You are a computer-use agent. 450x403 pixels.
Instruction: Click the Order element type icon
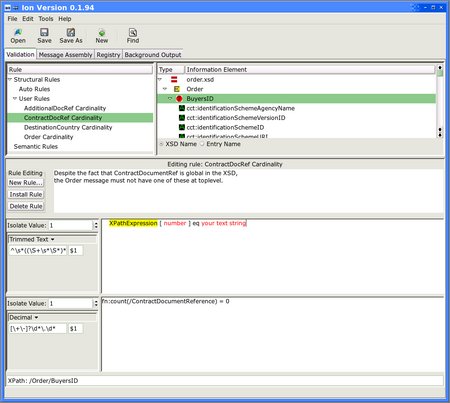click(x=177, y=89)
